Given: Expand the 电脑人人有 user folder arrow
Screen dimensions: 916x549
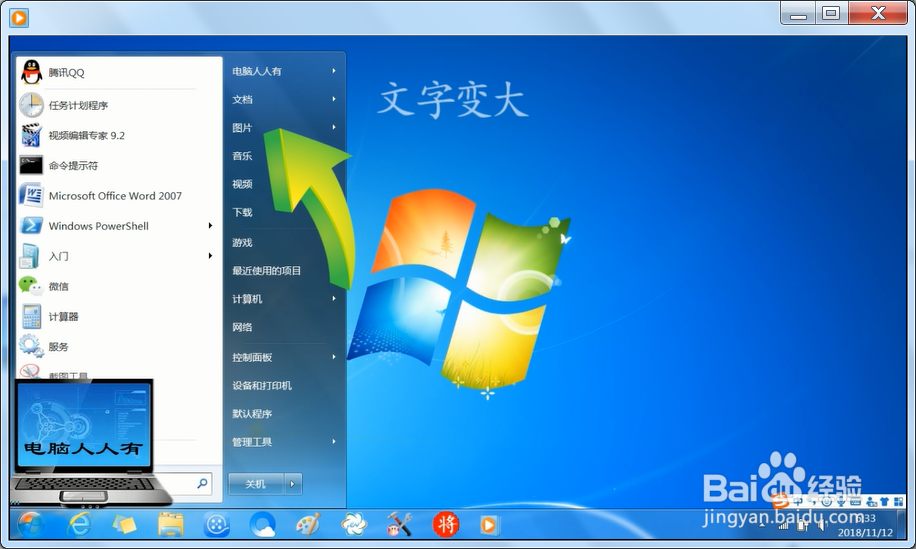Looking at the screenshot, I should pyautogui.click(x=334, y=71).
